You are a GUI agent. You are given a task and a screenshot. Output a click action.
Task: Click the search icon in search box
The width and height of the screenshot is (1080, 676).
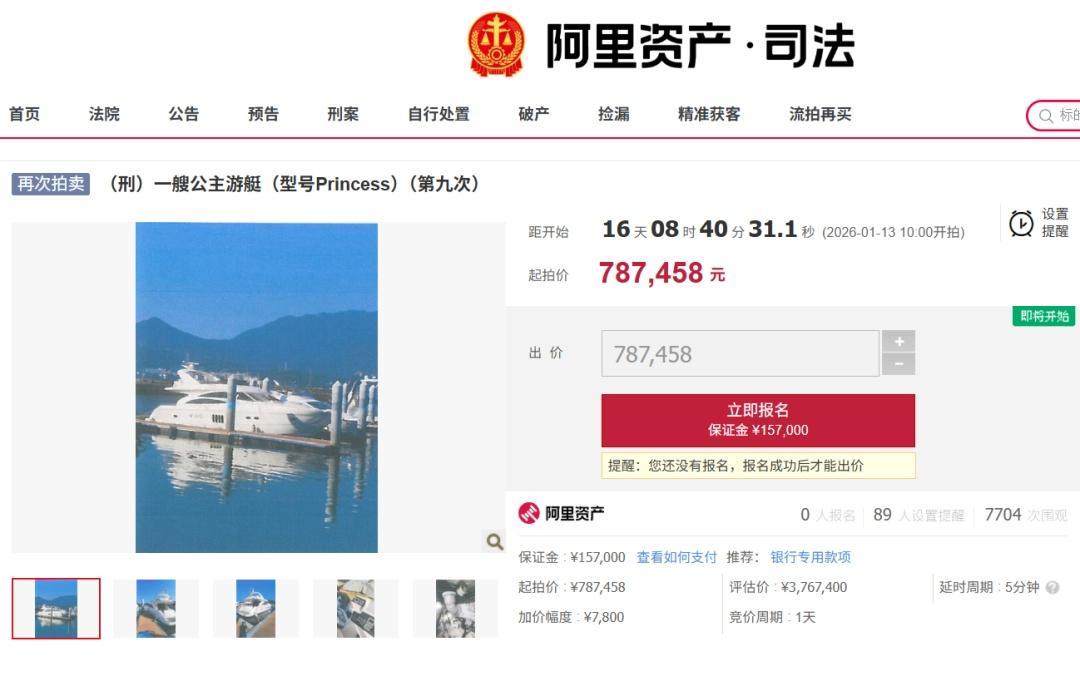tap(1046, 116)
